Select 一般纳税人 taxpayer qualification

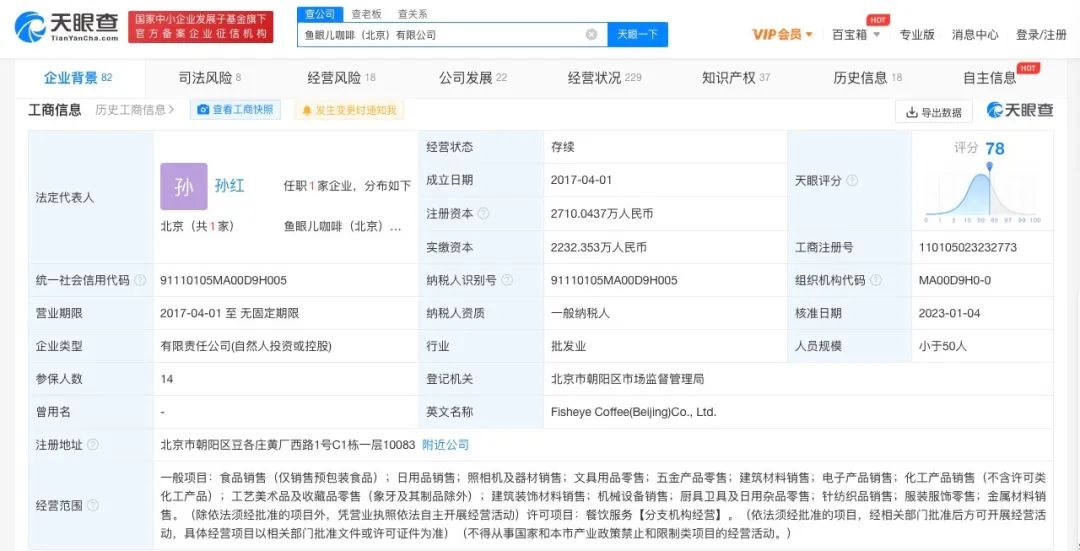point(580,313)
